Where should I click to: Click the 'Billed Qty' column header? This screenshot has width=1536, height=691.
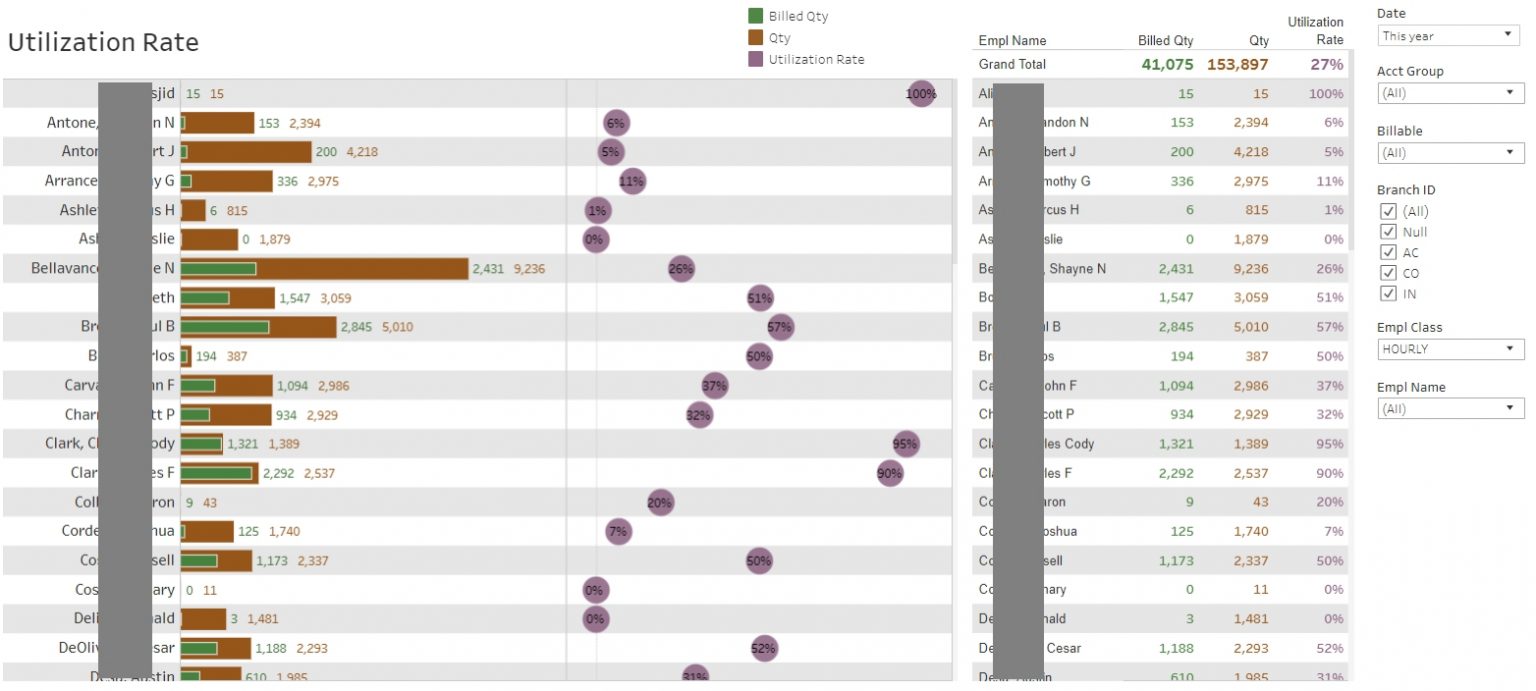pyautogui.click(x=1166, y=41)
